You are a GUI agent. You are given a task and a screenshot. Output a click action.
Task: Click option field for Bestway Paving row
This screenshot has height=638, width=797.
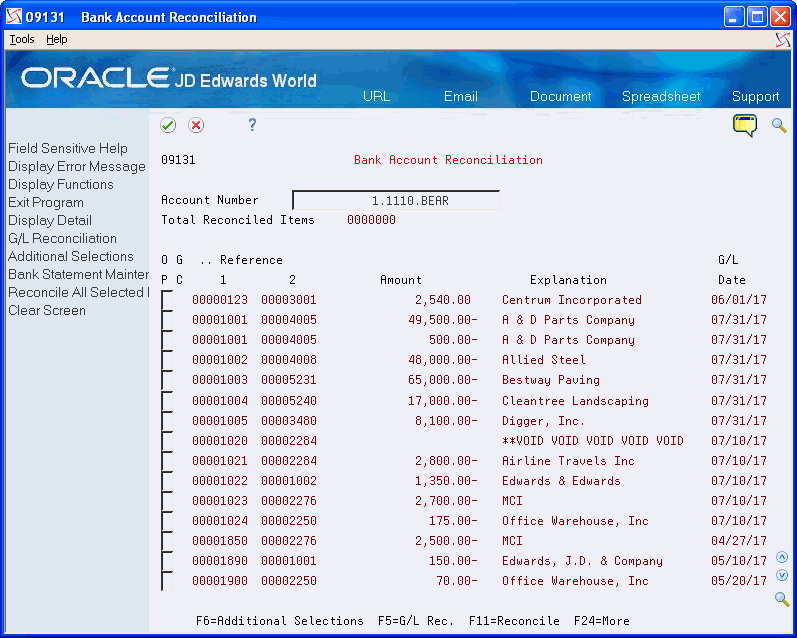pyautogui.click(x=167, y=380)
